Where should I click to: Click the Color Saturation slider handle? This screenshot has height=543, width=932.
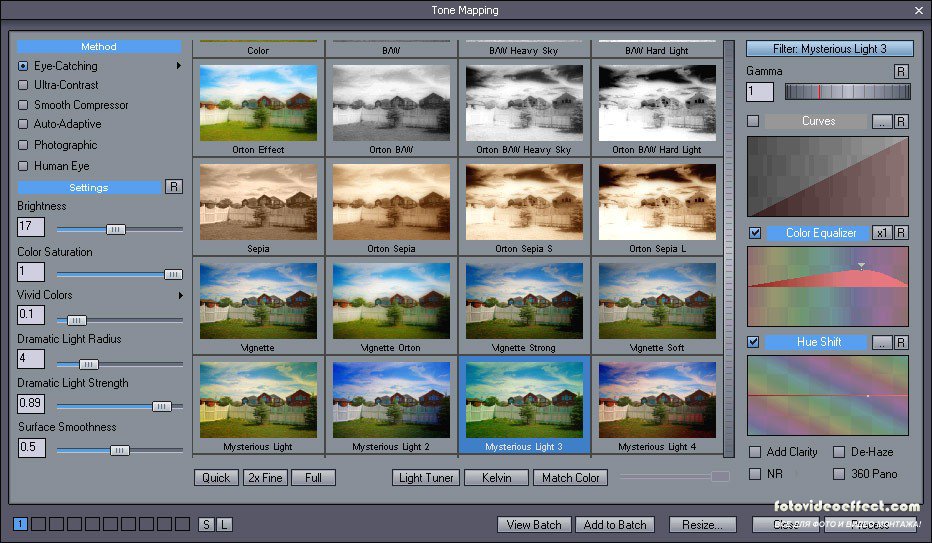click(x=173, y=274)
